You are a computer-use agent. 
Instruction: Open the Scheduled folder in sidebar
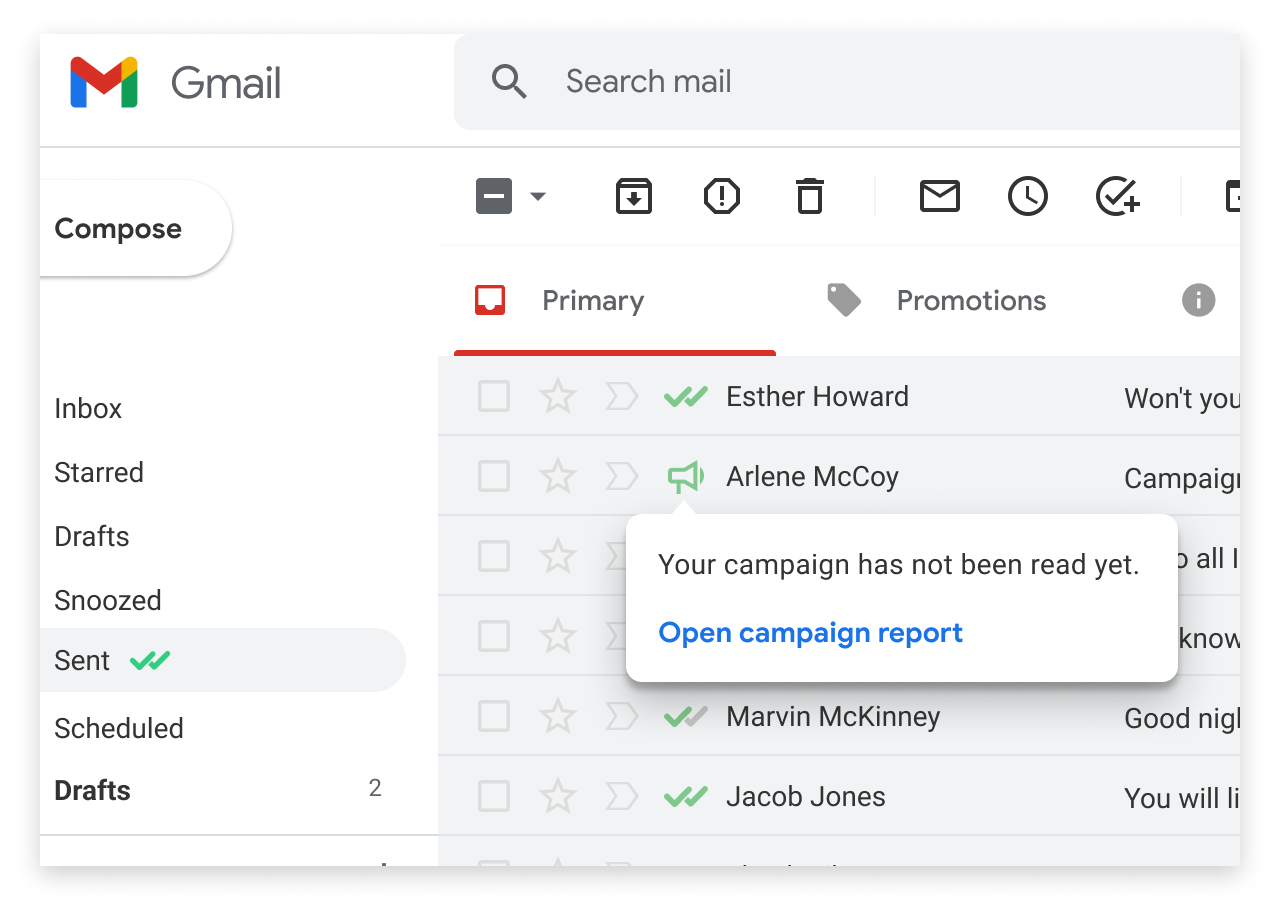(x=119, y=728)
